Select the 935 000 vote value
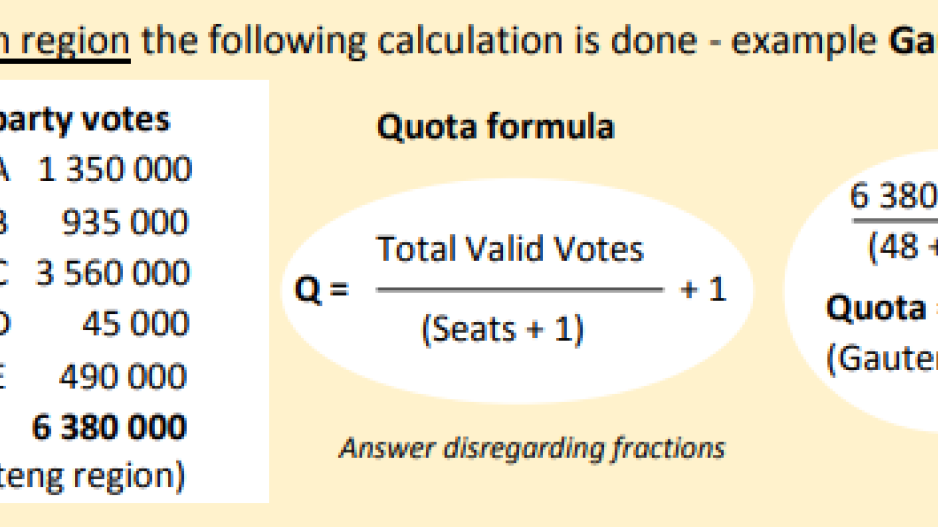The width and height of the screenshot is (938, 527). [125, 222]
